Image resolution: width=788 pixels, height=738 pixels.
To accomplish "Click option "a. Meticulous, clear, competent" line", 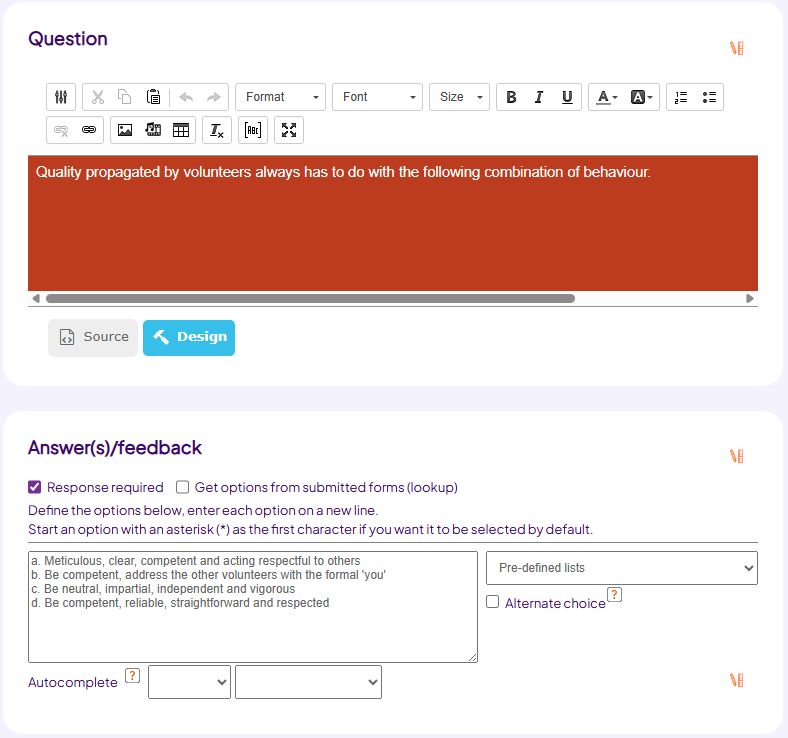I will 195,561.
